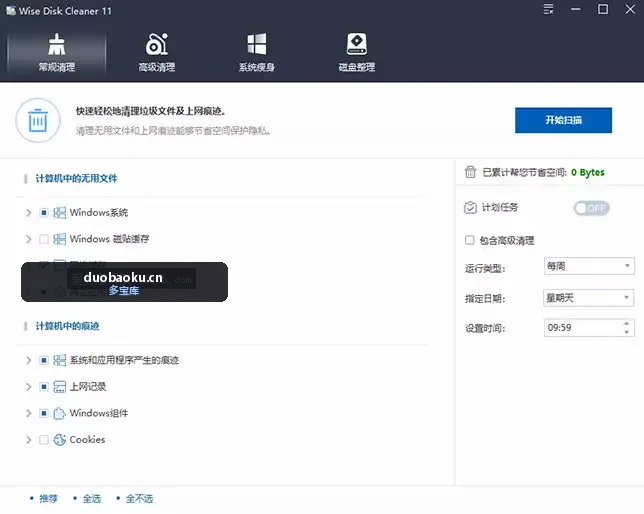Check the Cookies checkbox
The width and height of the screenshot is (644, 514).
point(44,440)
